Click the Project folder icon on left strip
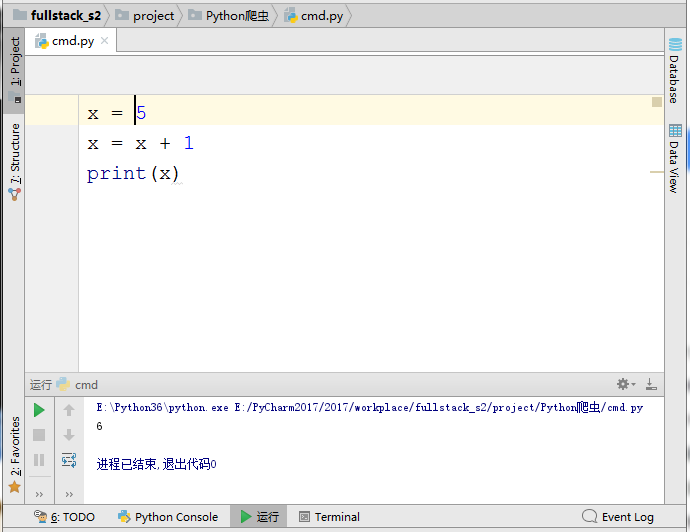The width and height of the screenshot is (690, 532). pyautogui.click(x=15, y=97)
